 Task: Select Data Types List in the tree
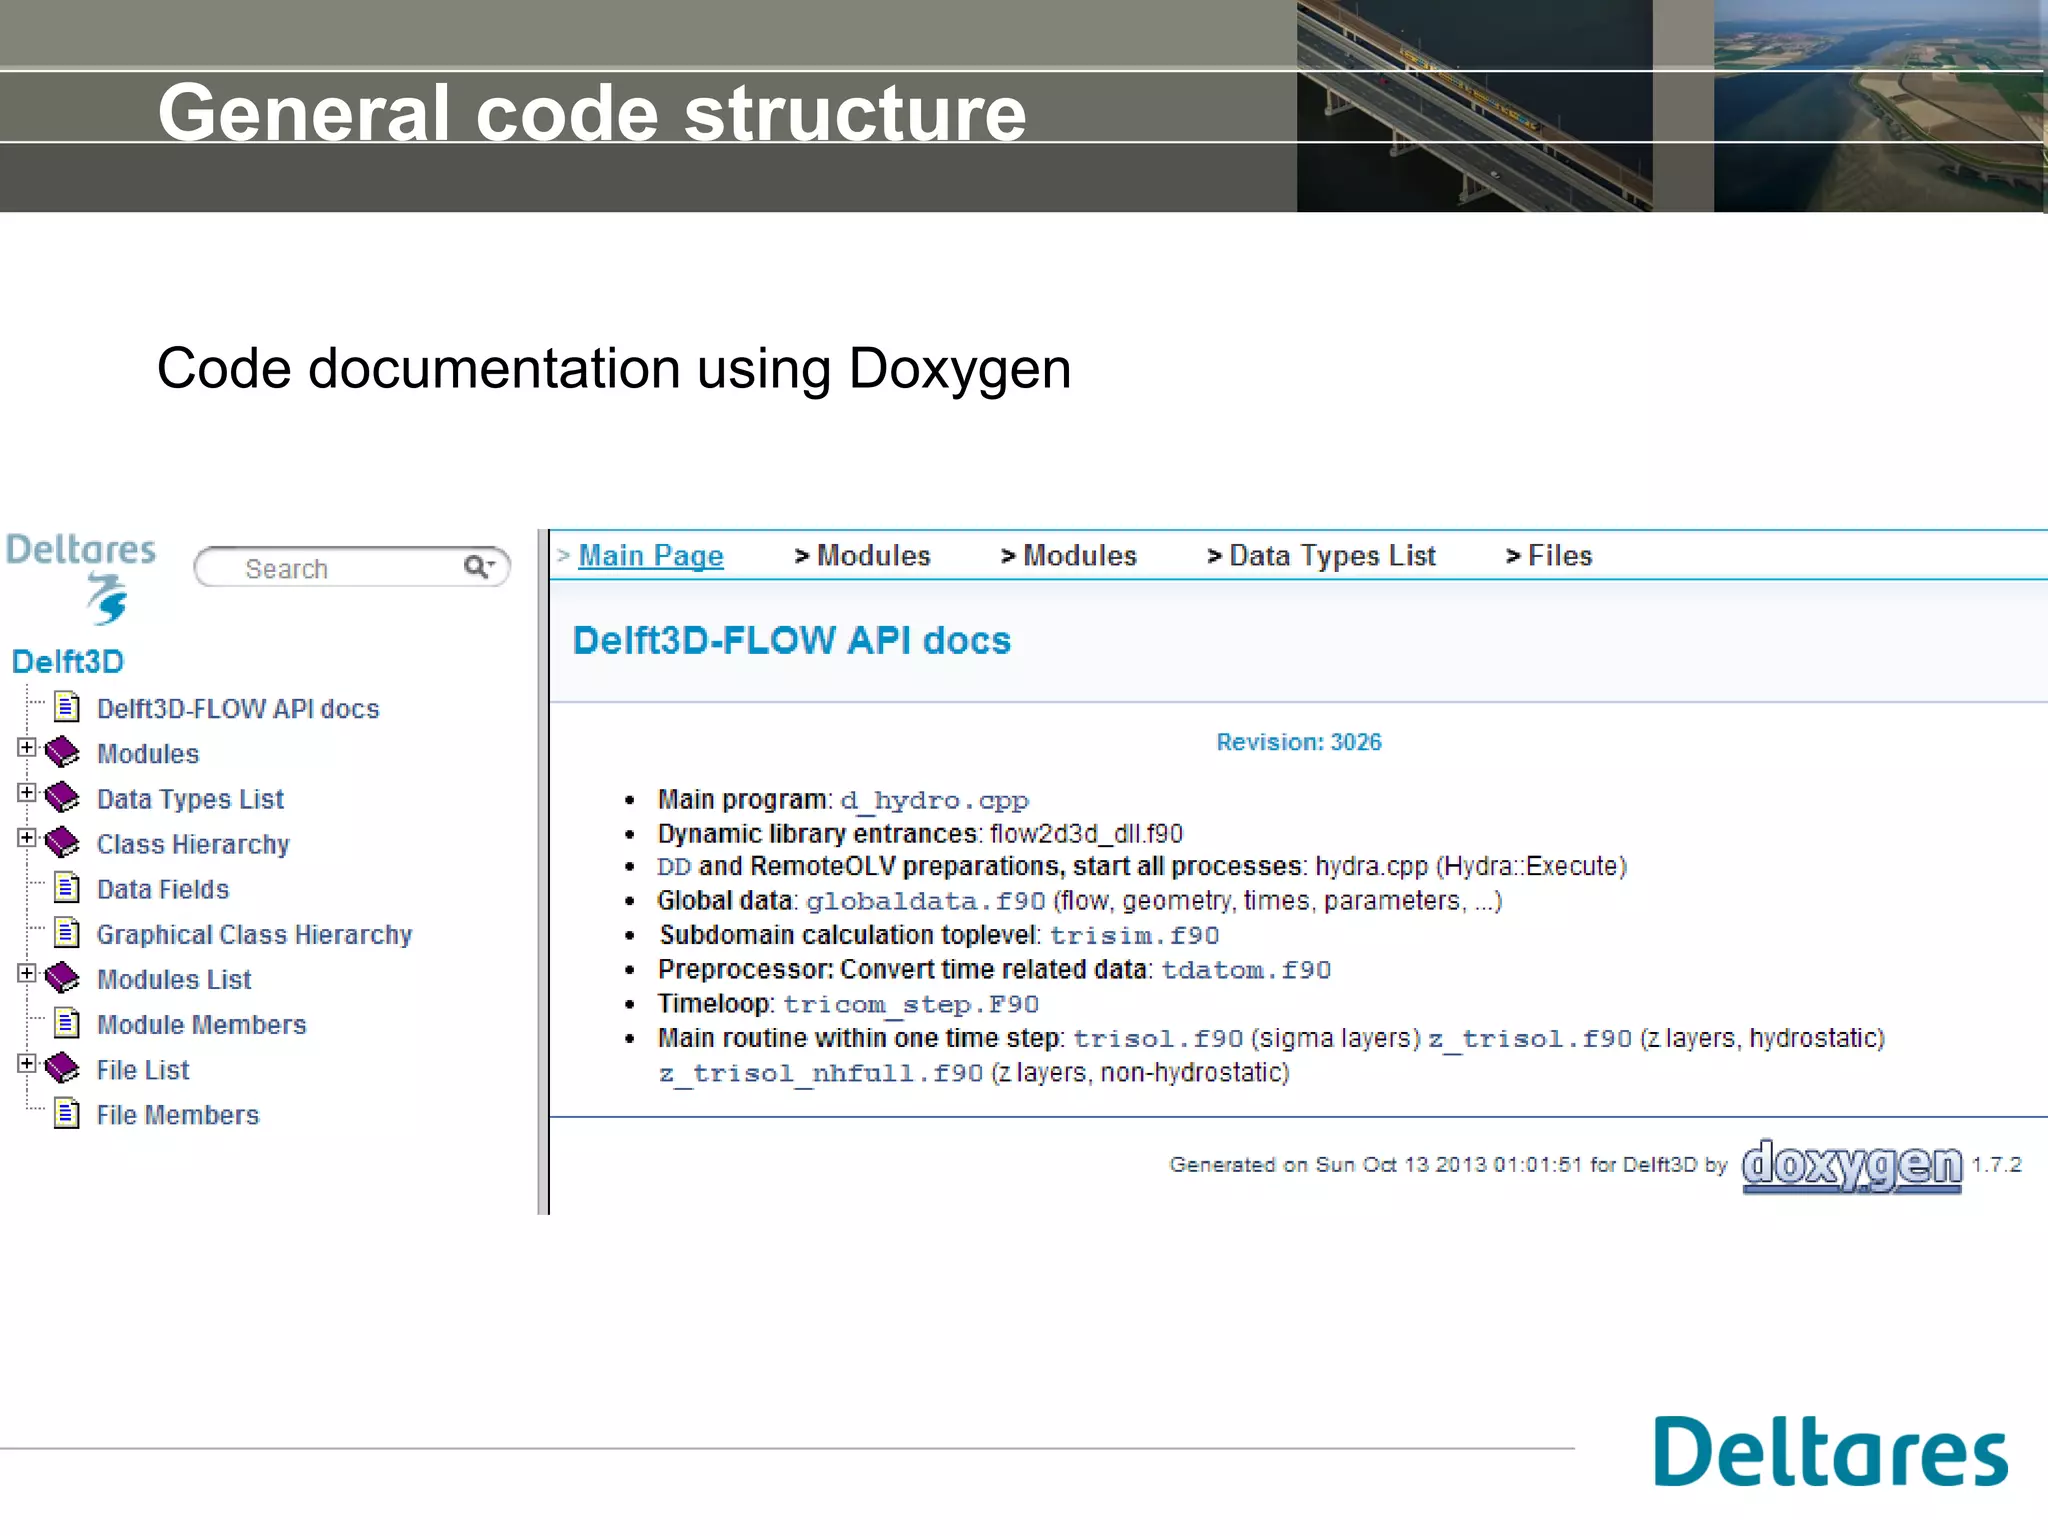pyautogui.click(x=190, y=799)
